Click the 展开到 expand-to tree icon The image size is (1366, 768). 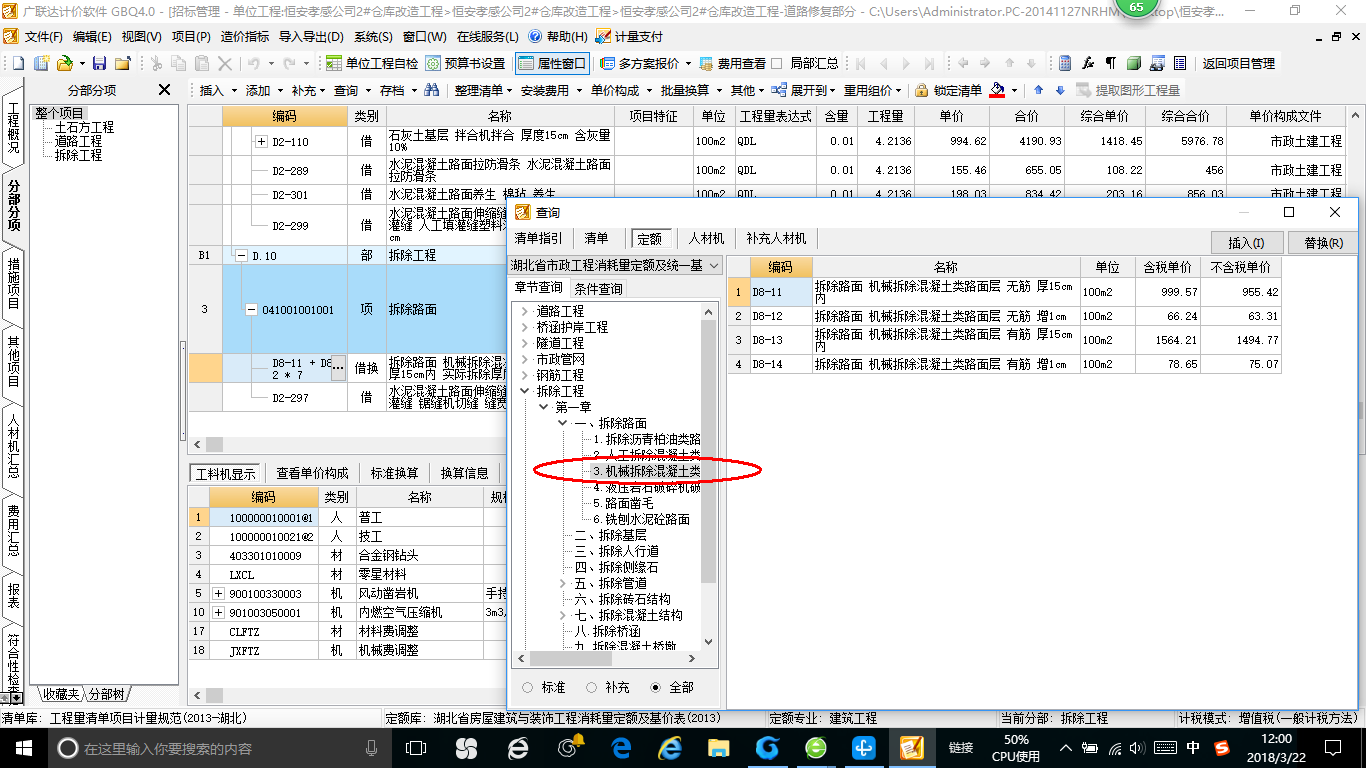click(781, 90)
